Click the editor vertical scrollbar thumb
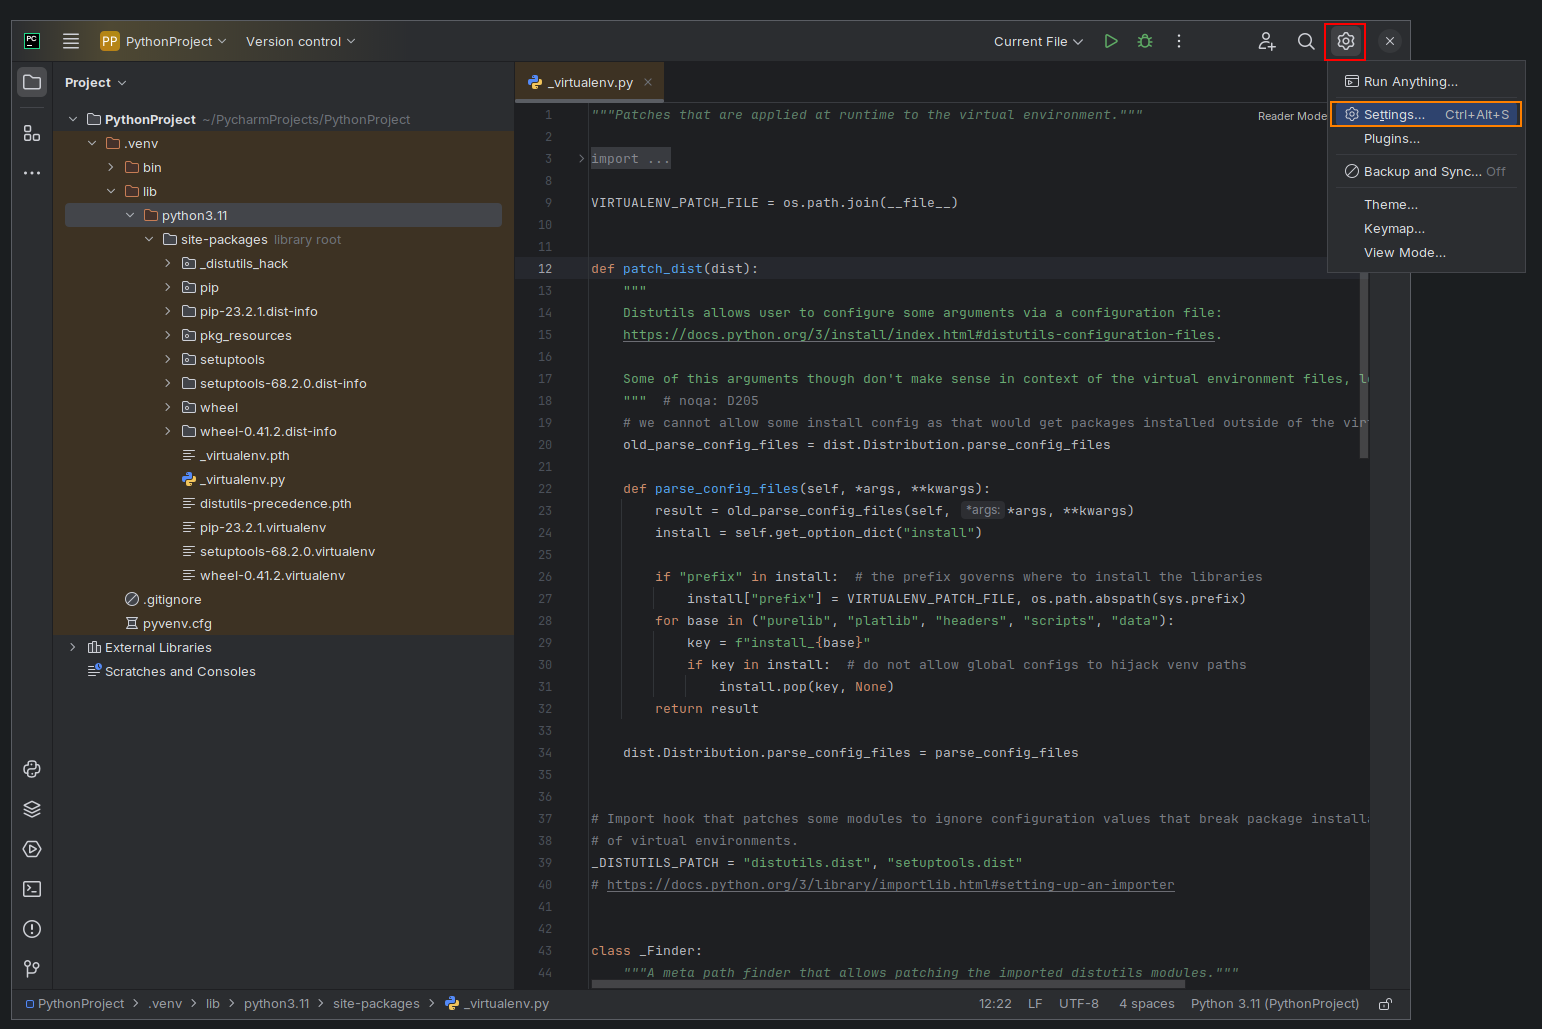The width and height of the screenshot is (1542, 1029). pos(1364,365)
